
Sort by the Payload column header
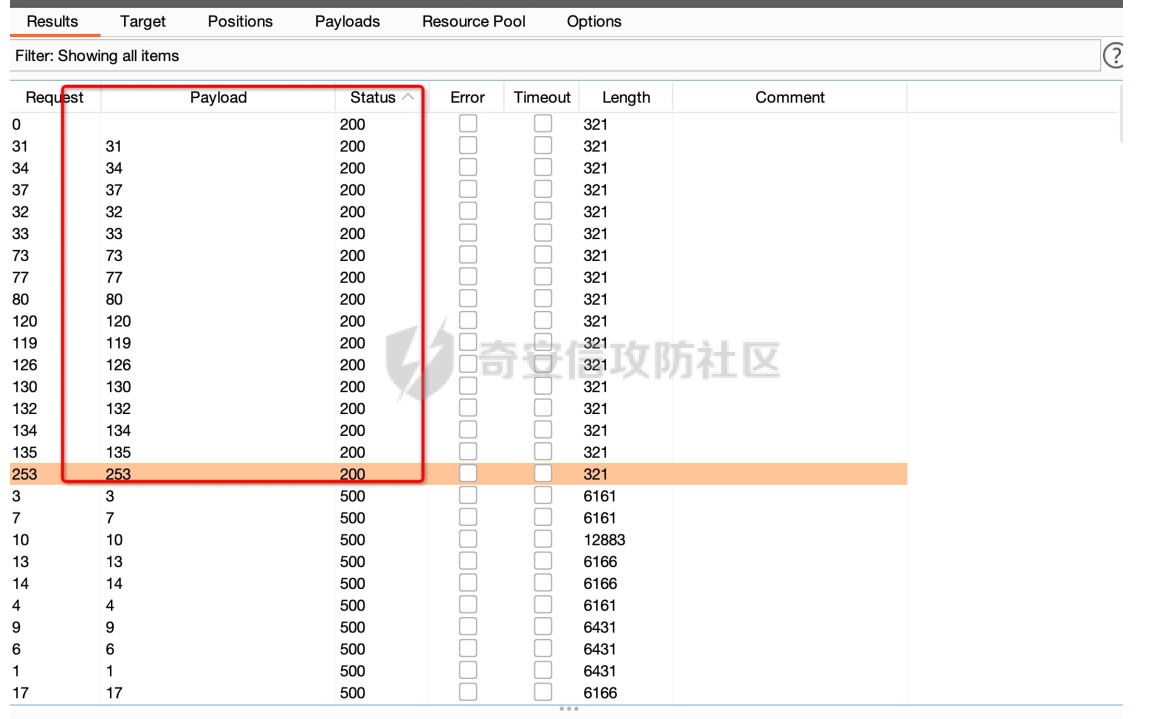click(218, 97)
